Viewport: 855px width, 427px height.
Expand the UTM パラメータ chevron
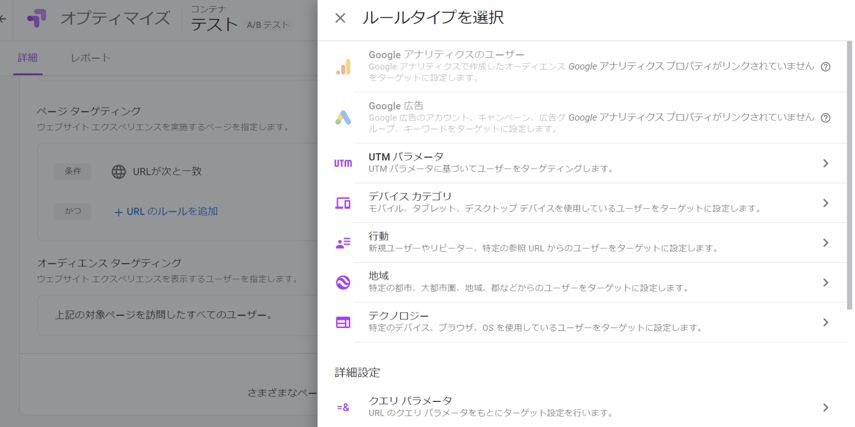(826, 163)
